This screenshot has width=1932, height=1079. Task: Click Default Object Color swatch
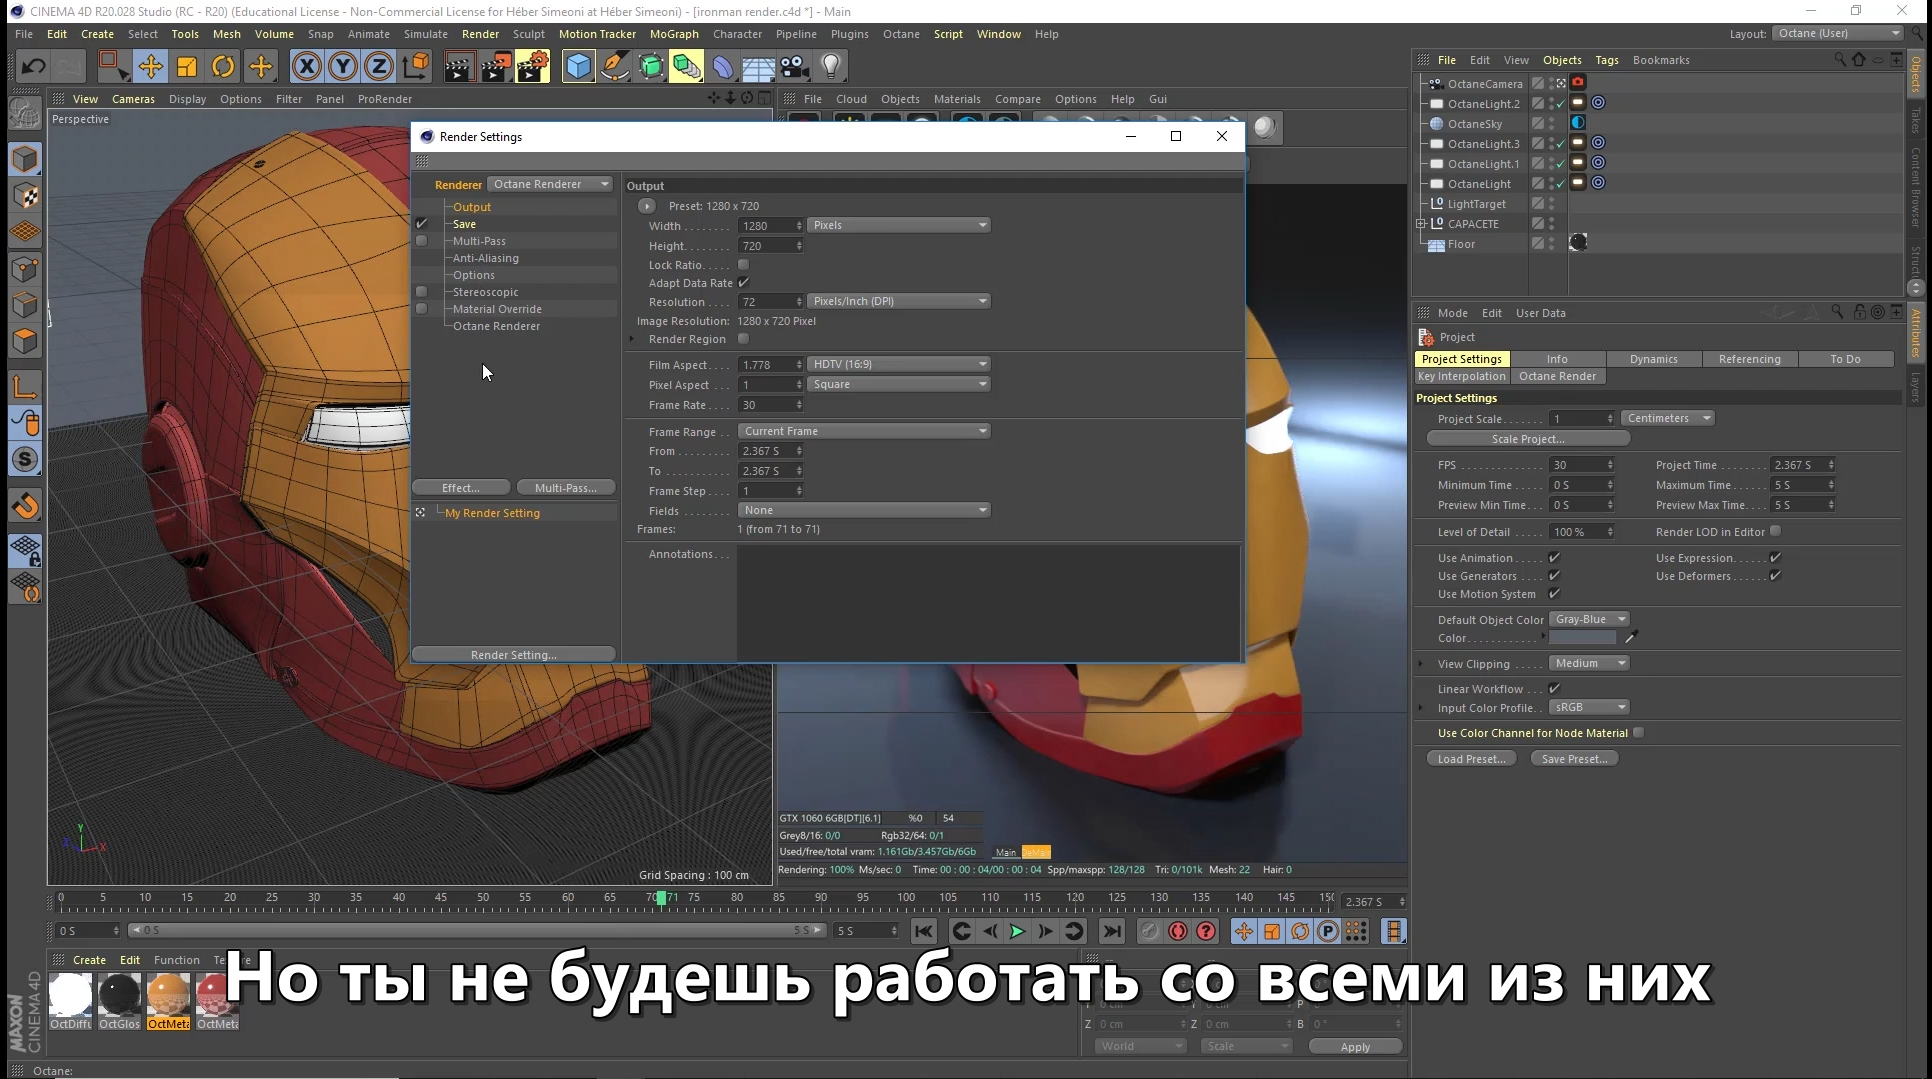pos(1582,638)
